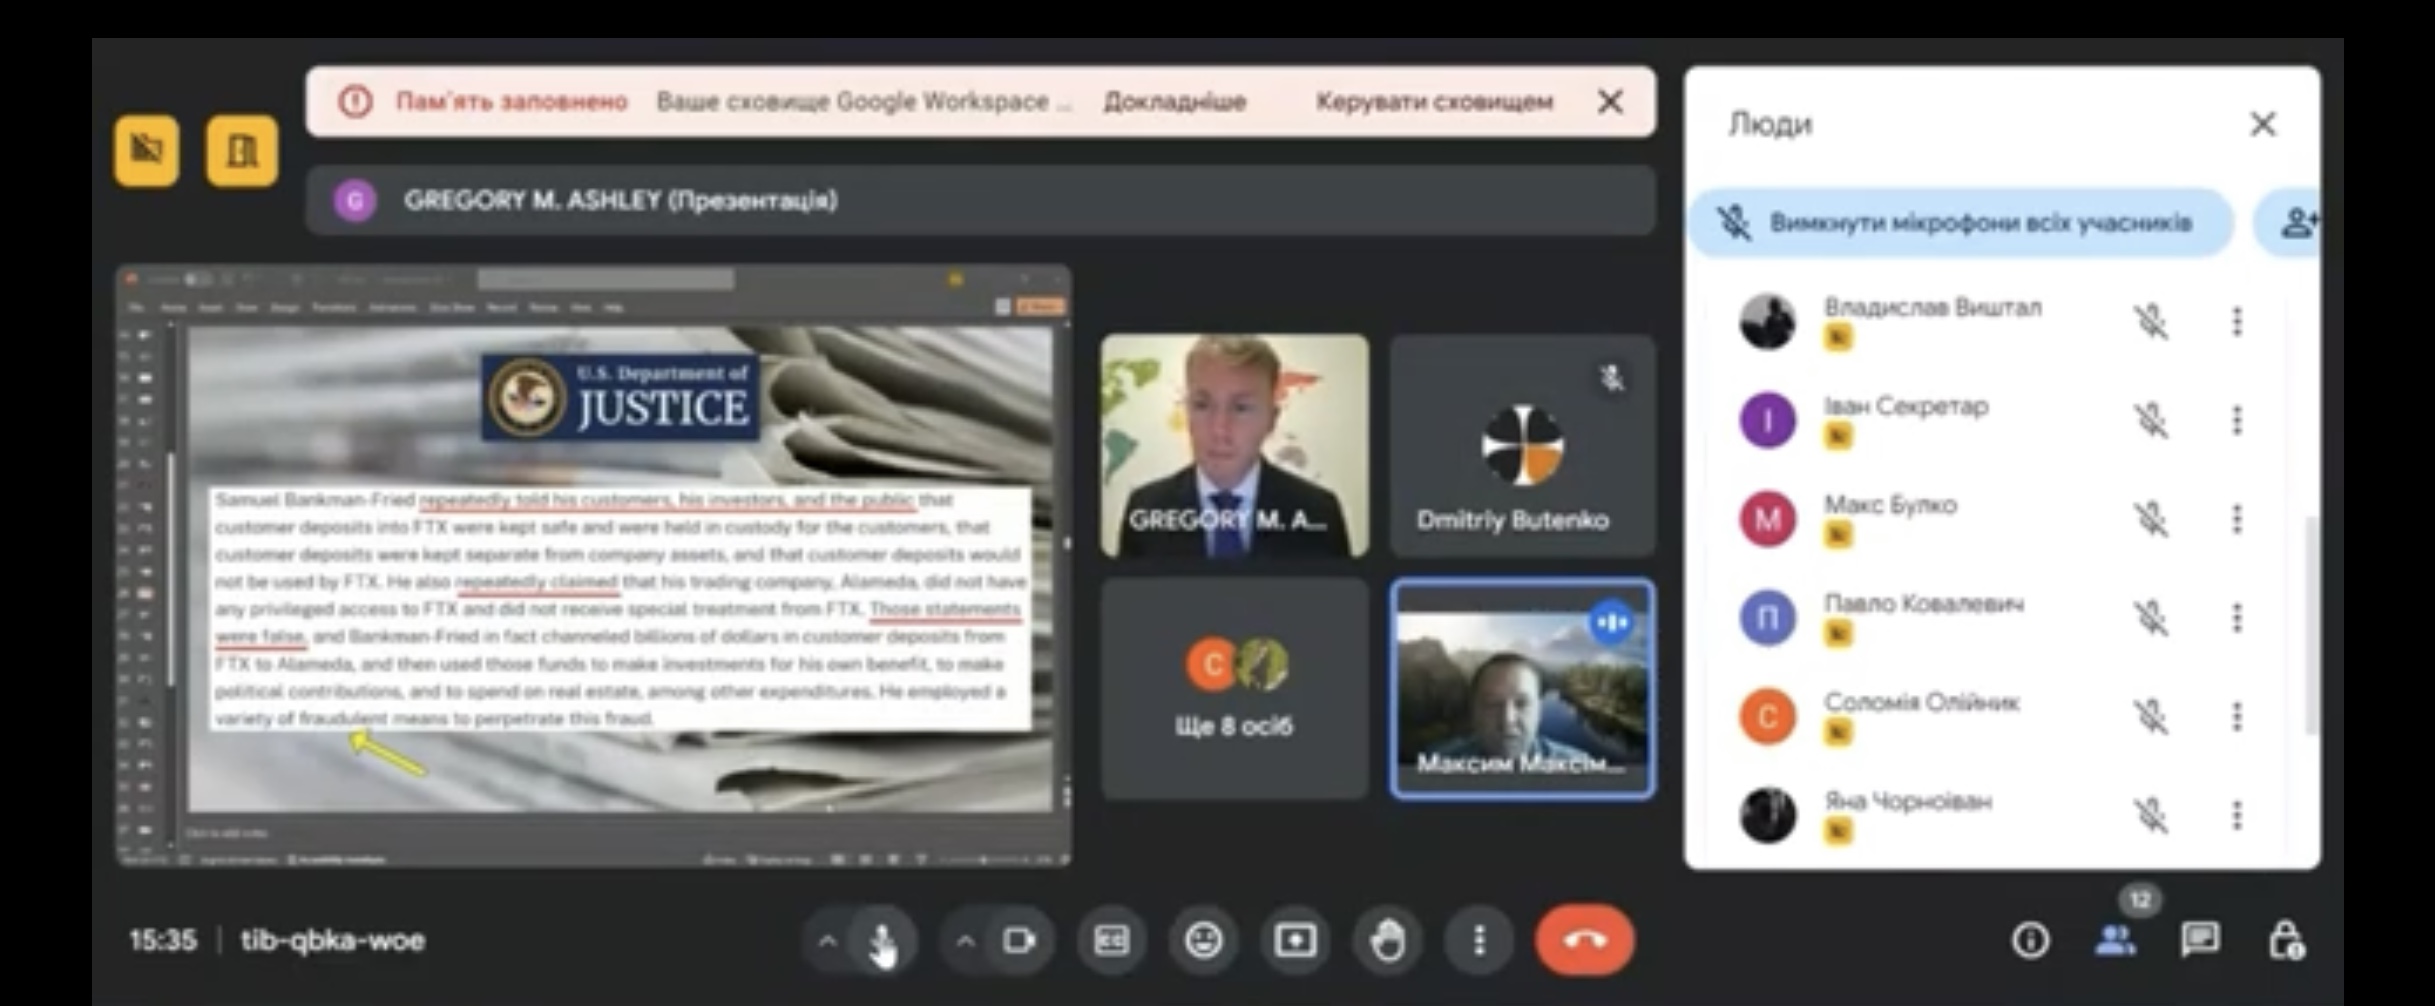
Task: Click Макс Булко red M avatar
Action: pyautogui.click(x=1768, y=519)
